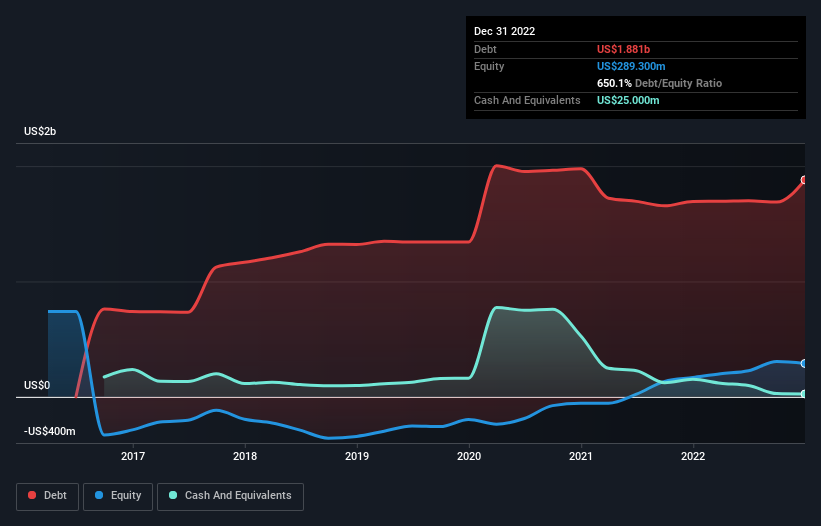This screenshot has height=526, width=821.
Task: Click the US$2b y-axis label
Action: [40, 131]
